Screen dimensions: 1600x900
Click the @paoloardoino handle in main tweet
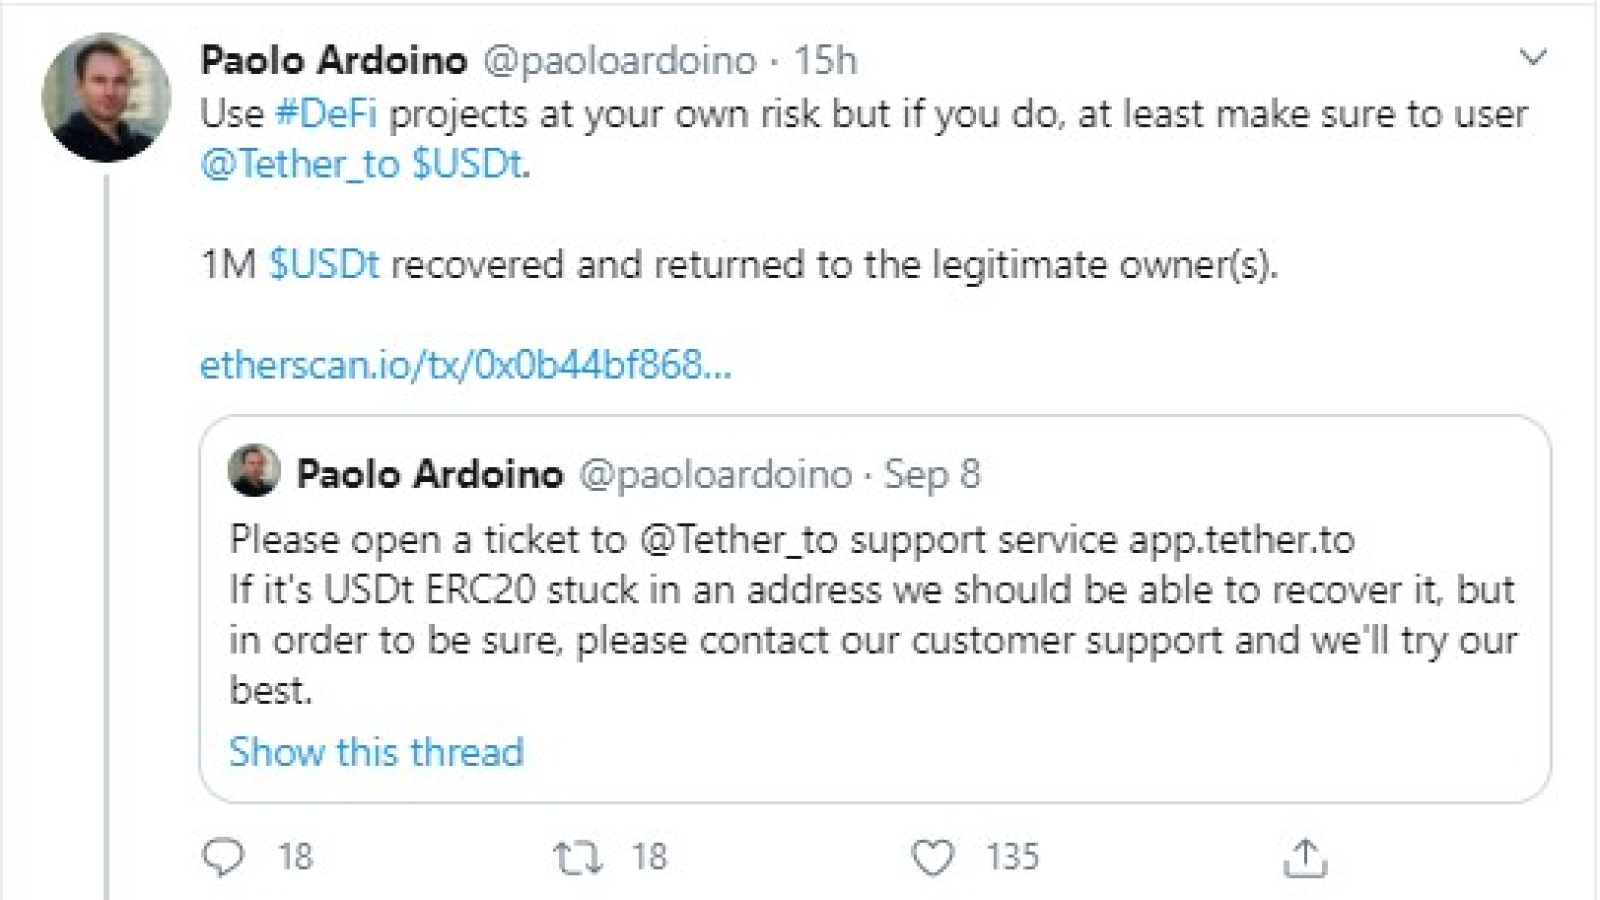click(x=620, y=61)
